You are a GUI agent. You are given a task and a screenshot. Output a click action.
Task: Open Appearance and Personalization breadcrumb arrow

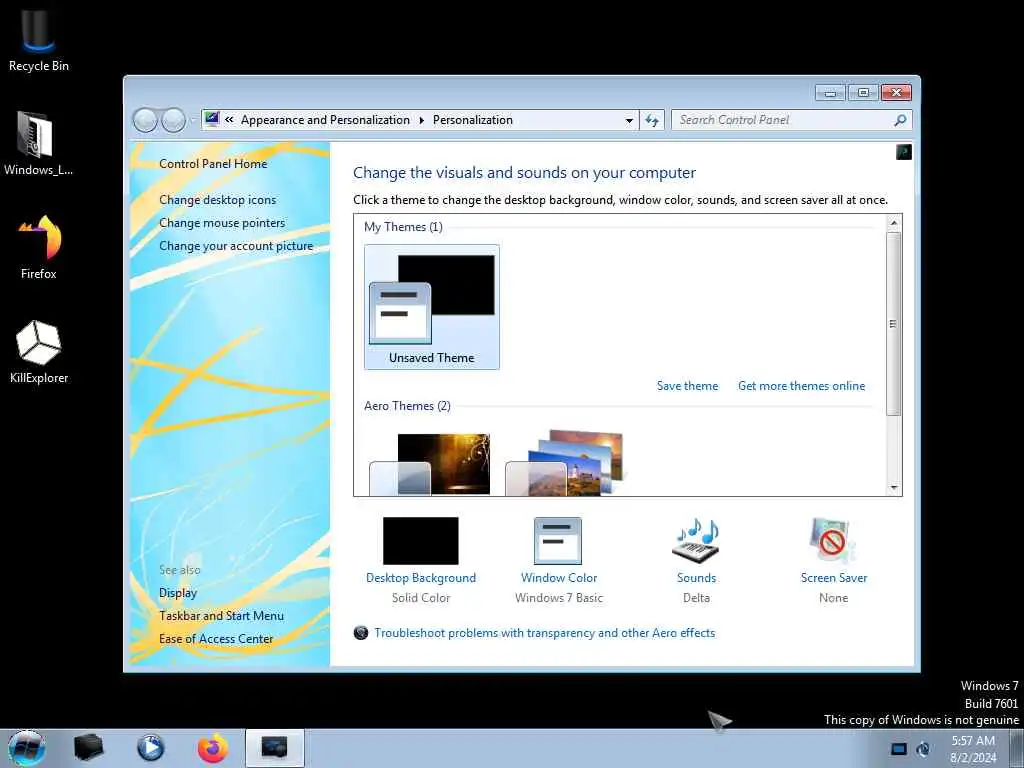pyautogui.click(x=421, y=120)
